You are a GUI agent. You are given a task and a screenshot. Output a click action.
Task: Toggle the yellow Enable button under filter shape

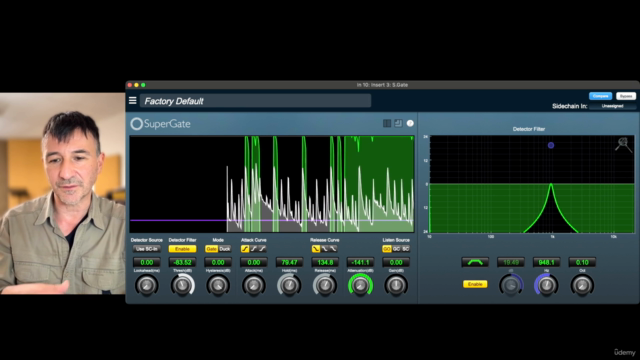pyautogui.click(x=475, y=284)
